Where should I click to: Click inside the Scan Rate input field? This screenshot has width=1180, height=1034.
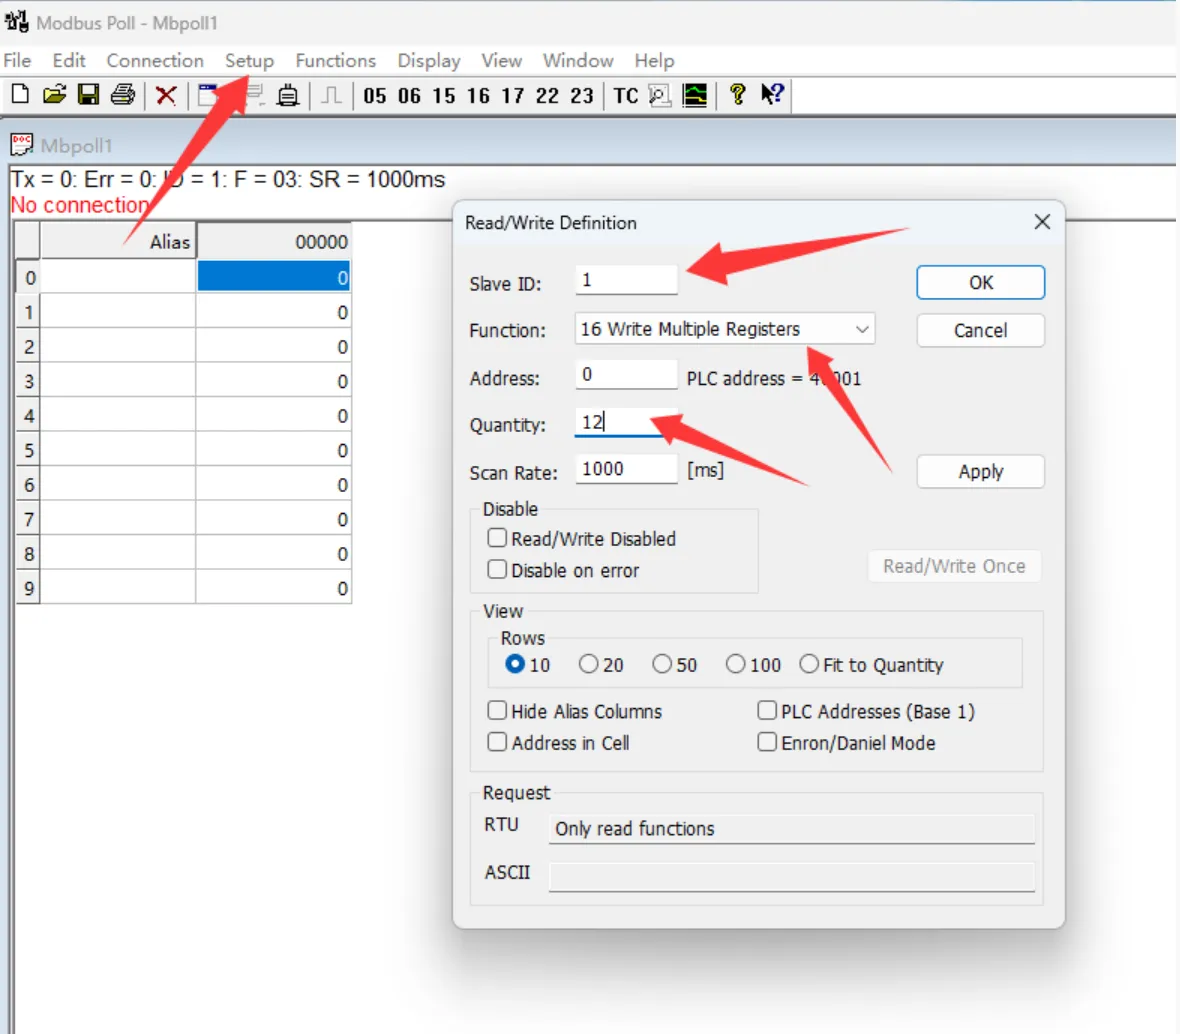point(625,469)
